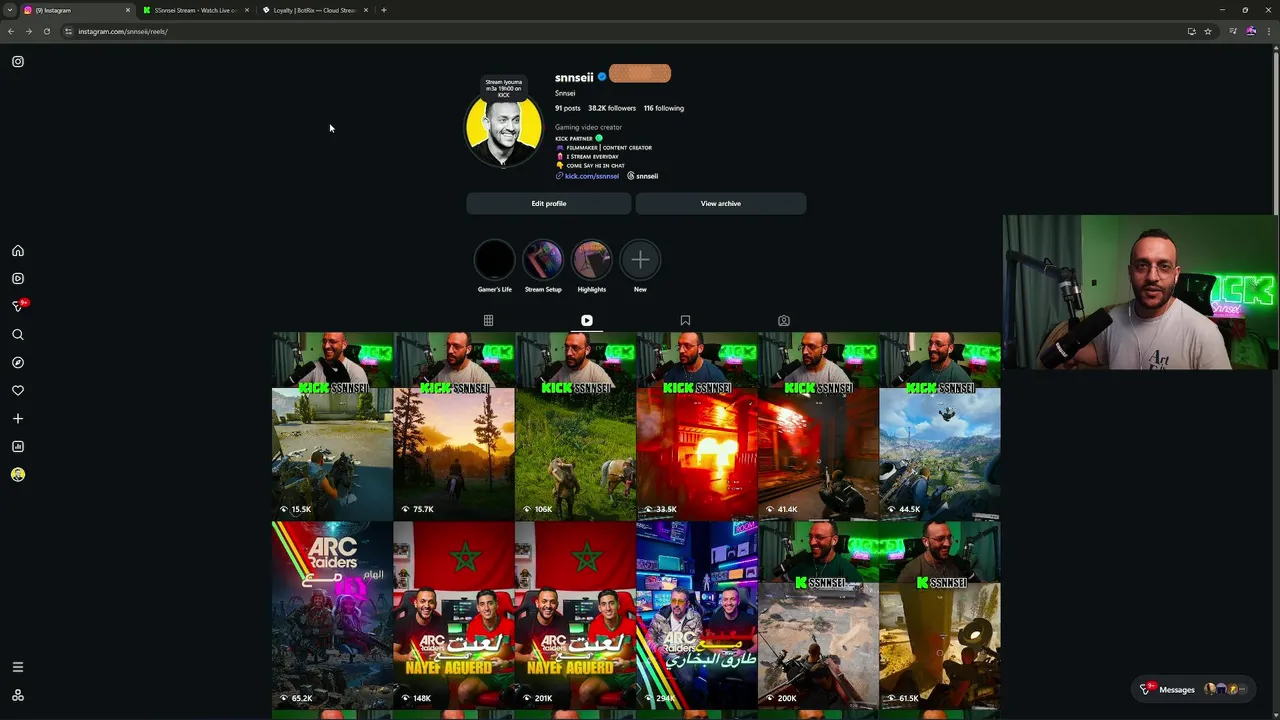Open the tab search dropdown arrow
1280x720 pixels.
9,10
